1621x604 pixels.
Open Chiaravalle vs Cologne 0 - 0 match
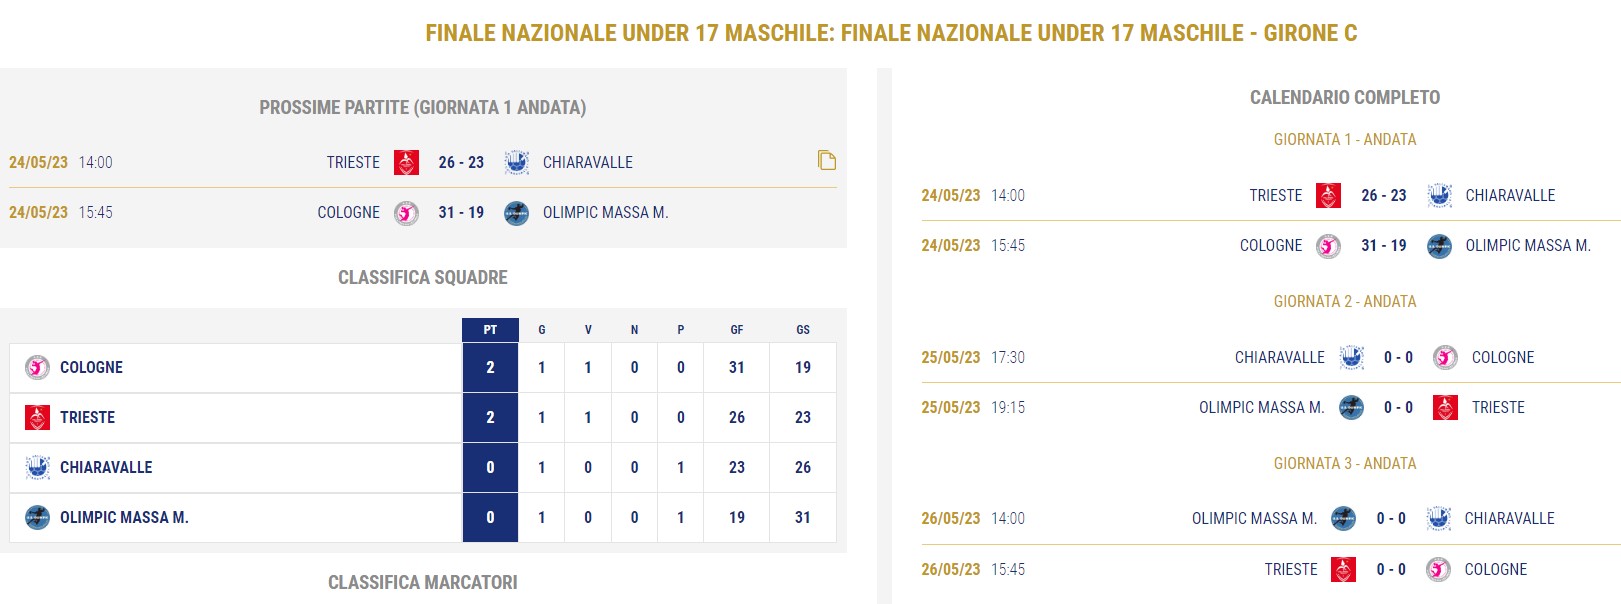click(1398, 357)
